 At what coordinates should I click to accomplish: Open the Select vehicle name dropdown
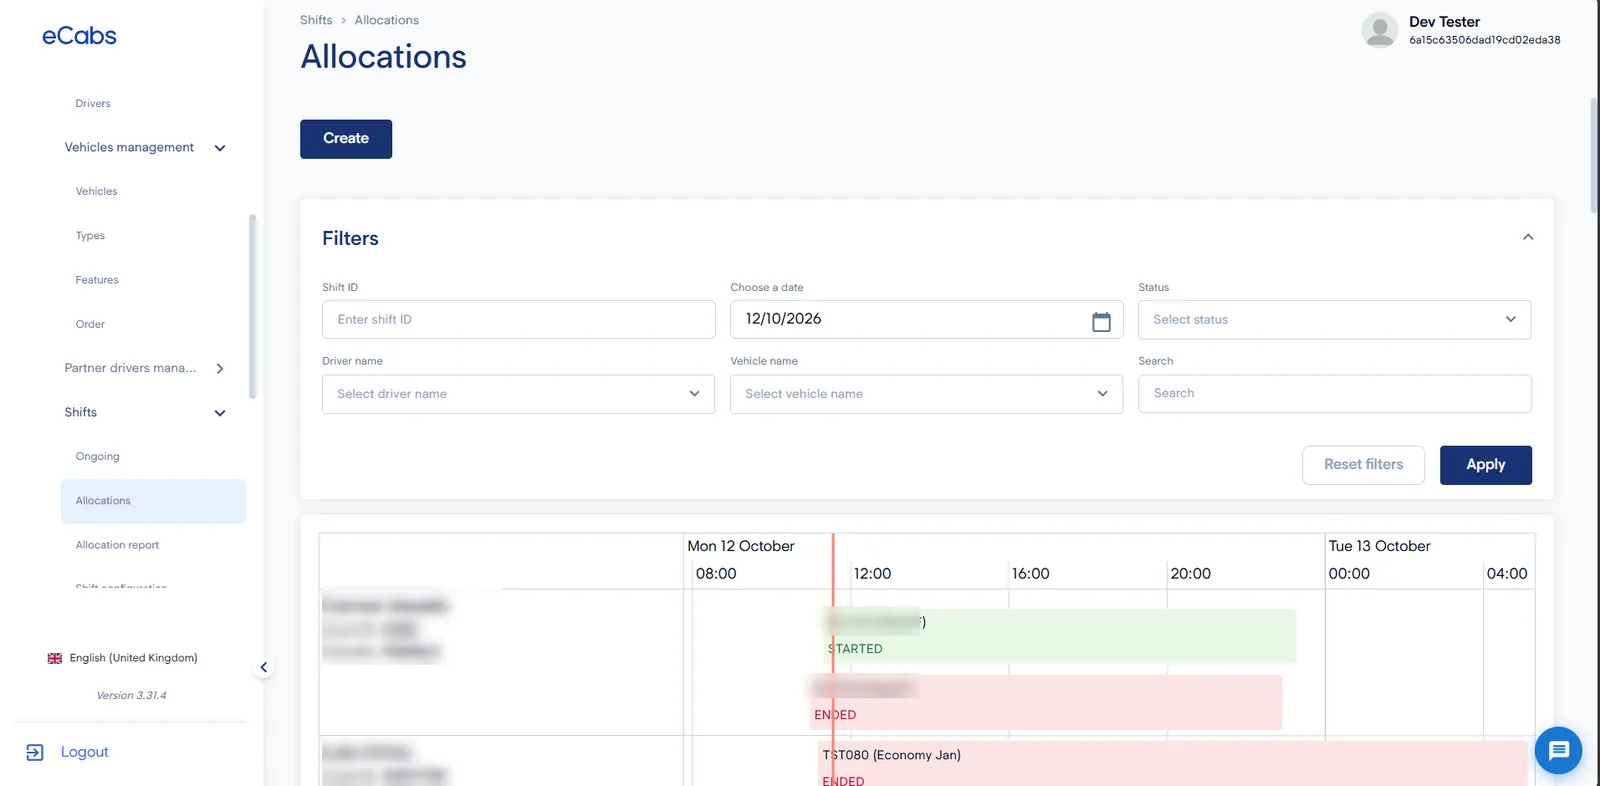point(926,394)
